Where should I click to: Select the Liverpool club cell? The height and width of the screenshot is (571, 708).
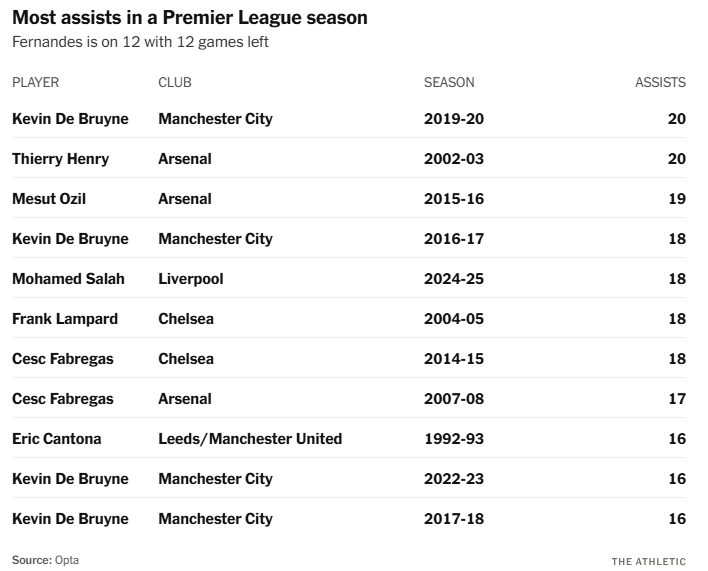tap(190, 279)
